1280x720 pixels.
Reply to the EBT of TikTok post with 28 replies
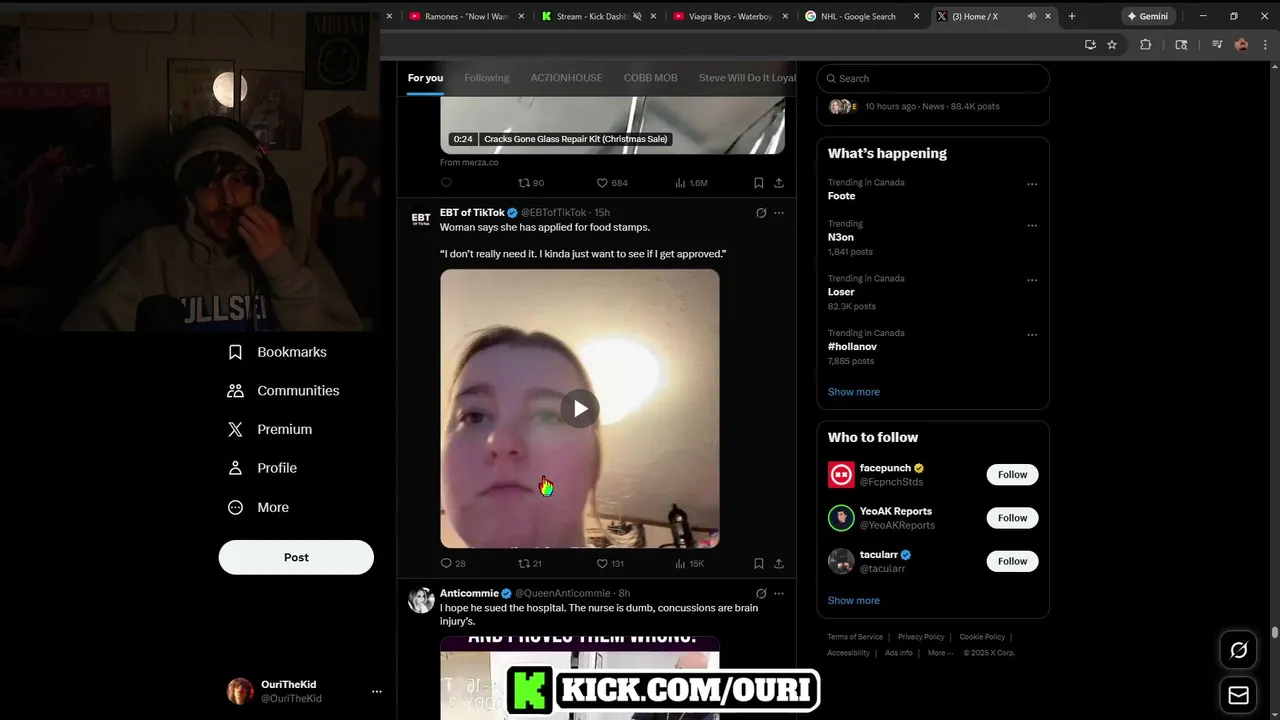(453, 564)
